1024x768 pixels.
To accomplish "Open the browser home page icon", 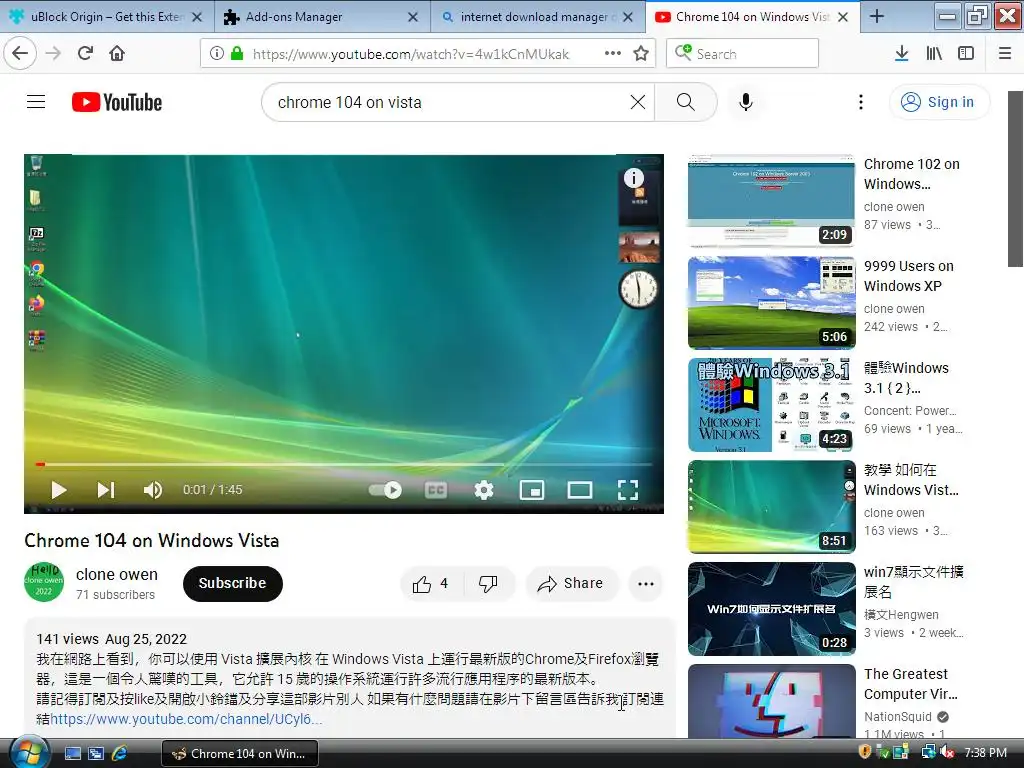I will click(x=117, y=54).
